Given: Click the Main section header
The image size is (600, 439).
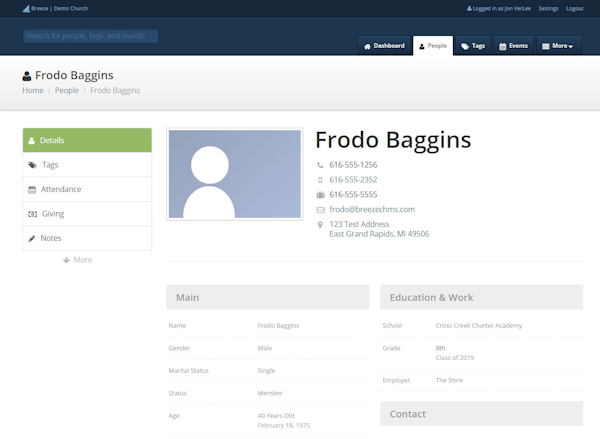Looking at the screenshot, I should pos(267,297).
